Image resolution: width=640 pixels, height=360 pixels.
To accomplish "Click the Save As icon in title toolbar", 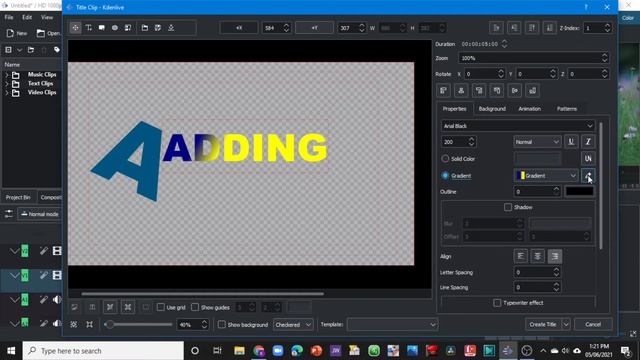I will pos(158,28).
